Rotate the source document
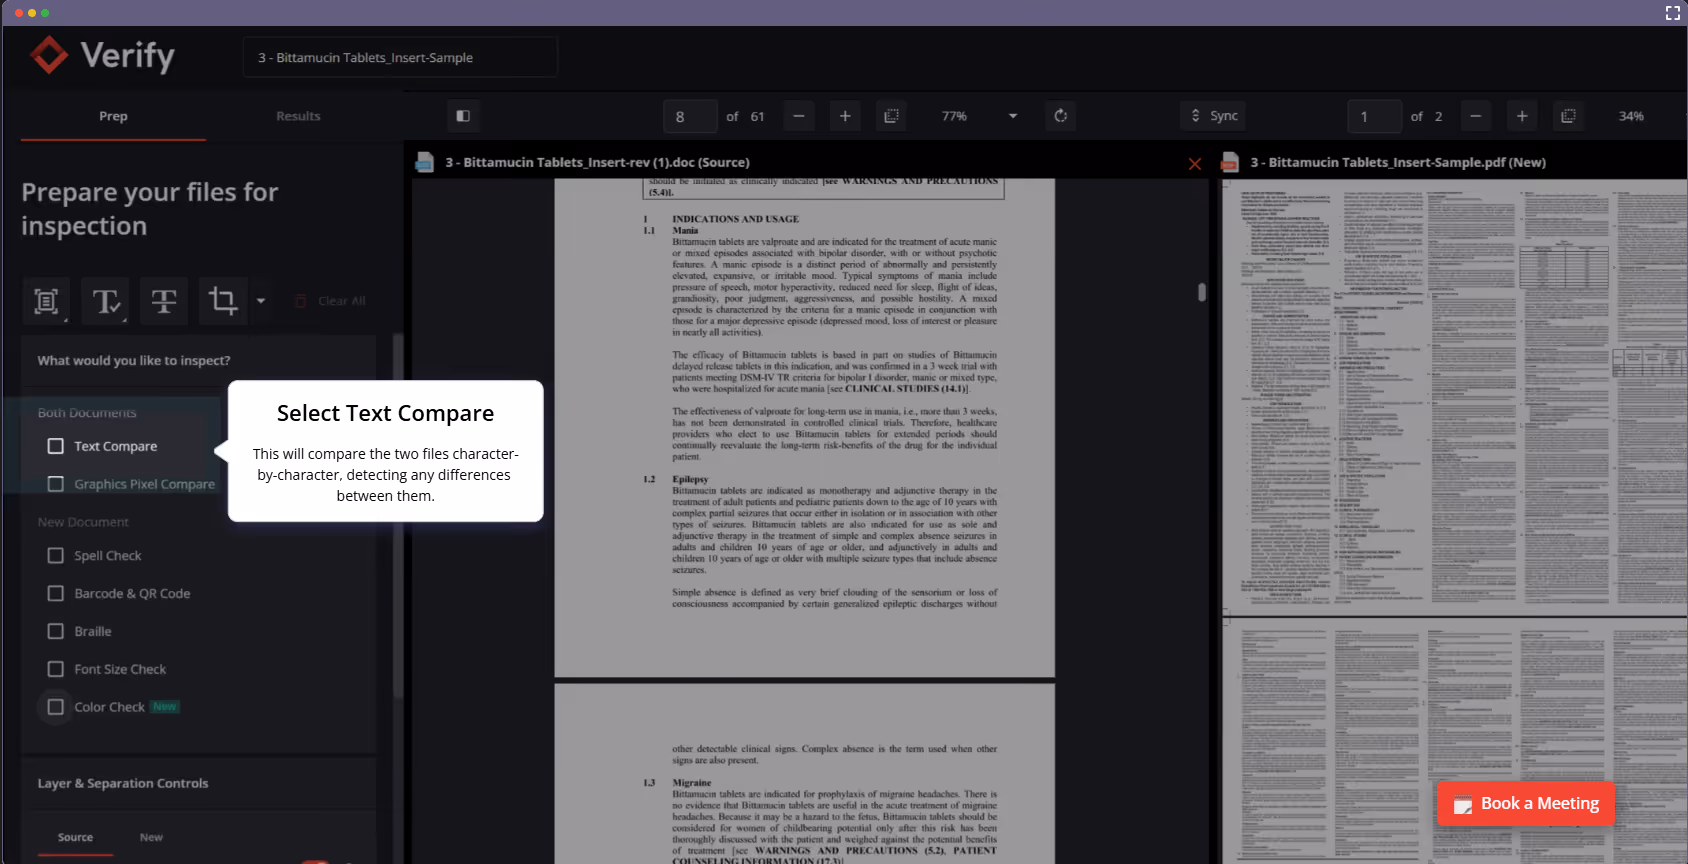 1060,116
